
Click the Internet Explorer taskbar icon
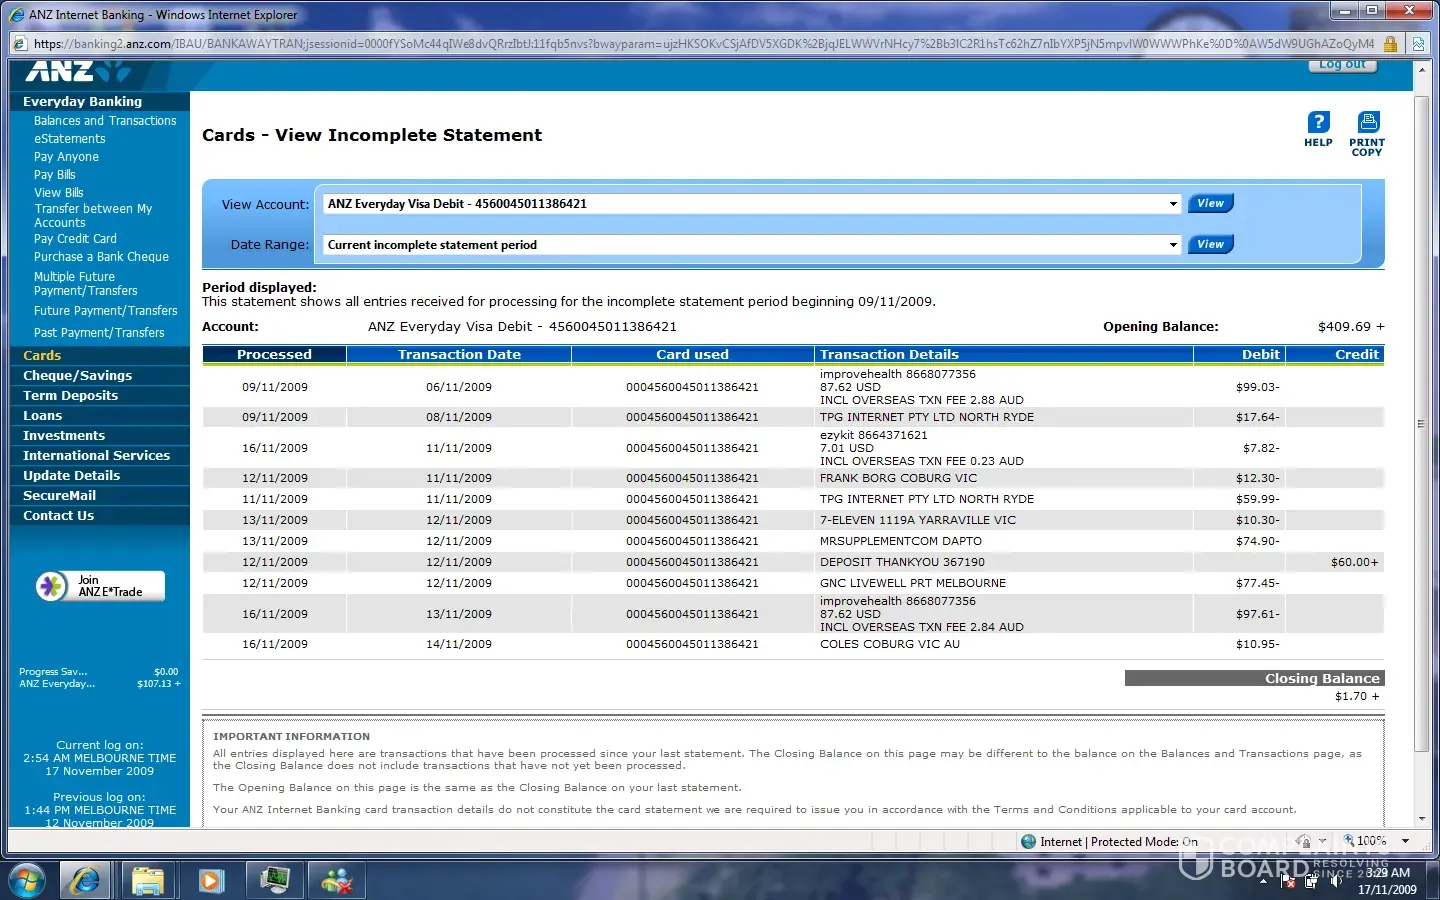tap(86, 880)
